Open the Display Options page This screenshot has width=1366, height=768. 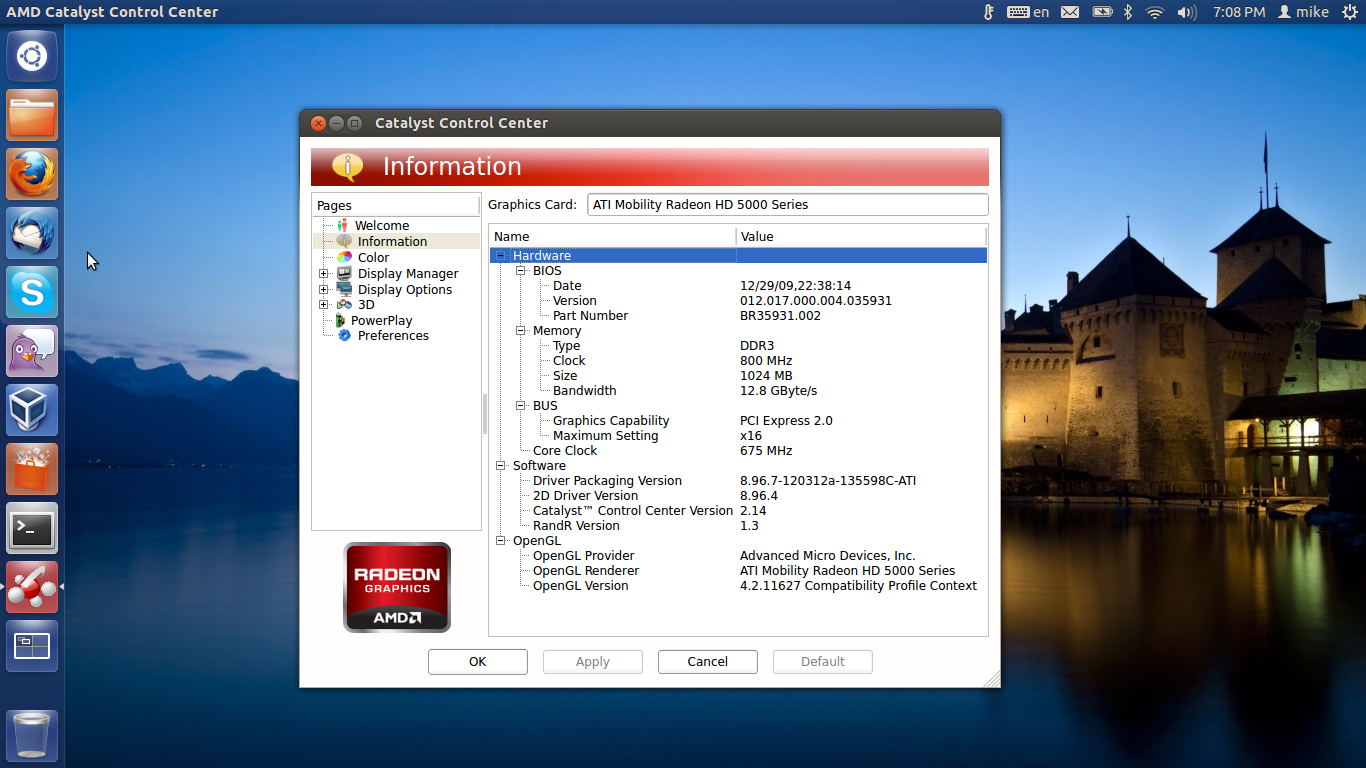pos(405,289)
